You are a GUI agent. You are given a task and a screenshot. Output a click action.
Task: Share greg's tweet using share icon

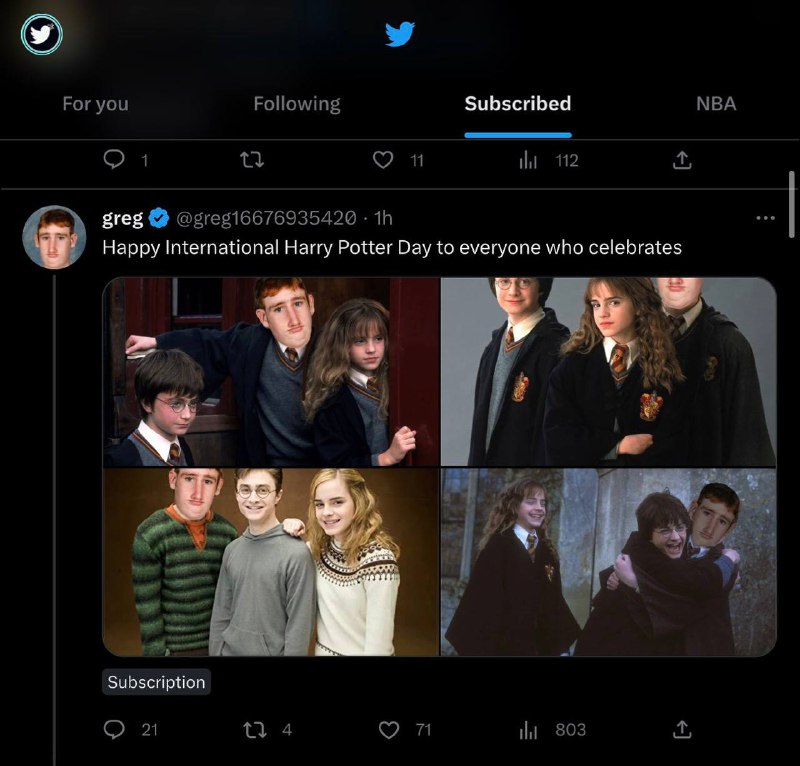point(682,730)
